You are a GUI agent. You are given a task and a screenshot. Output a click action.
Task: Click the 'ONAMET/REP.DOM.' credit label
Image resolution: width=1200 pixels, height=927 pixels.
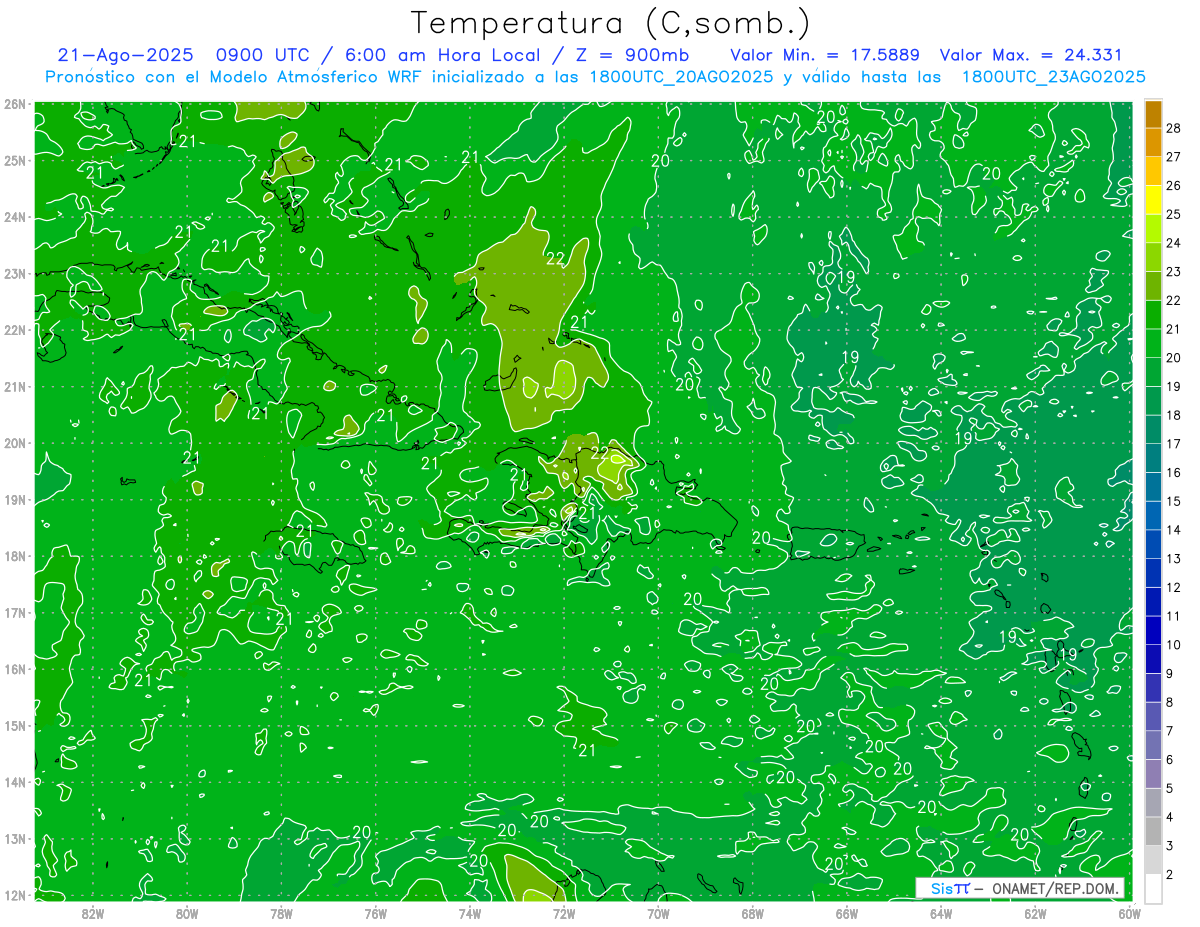(1055, 888)
